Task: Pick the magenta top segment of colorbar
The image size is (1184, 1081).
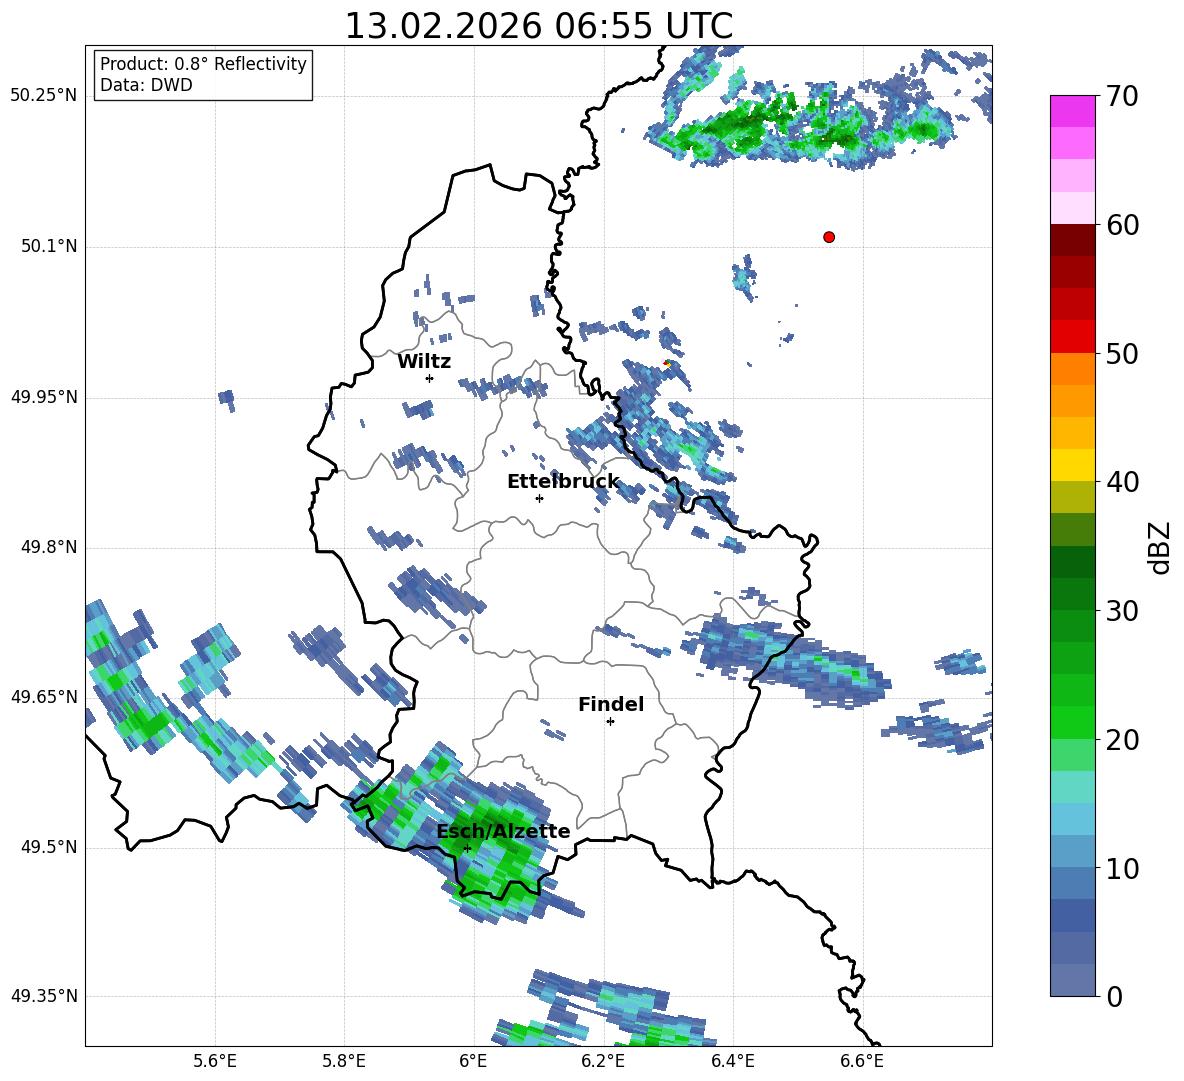Action: pos(1072,111)
